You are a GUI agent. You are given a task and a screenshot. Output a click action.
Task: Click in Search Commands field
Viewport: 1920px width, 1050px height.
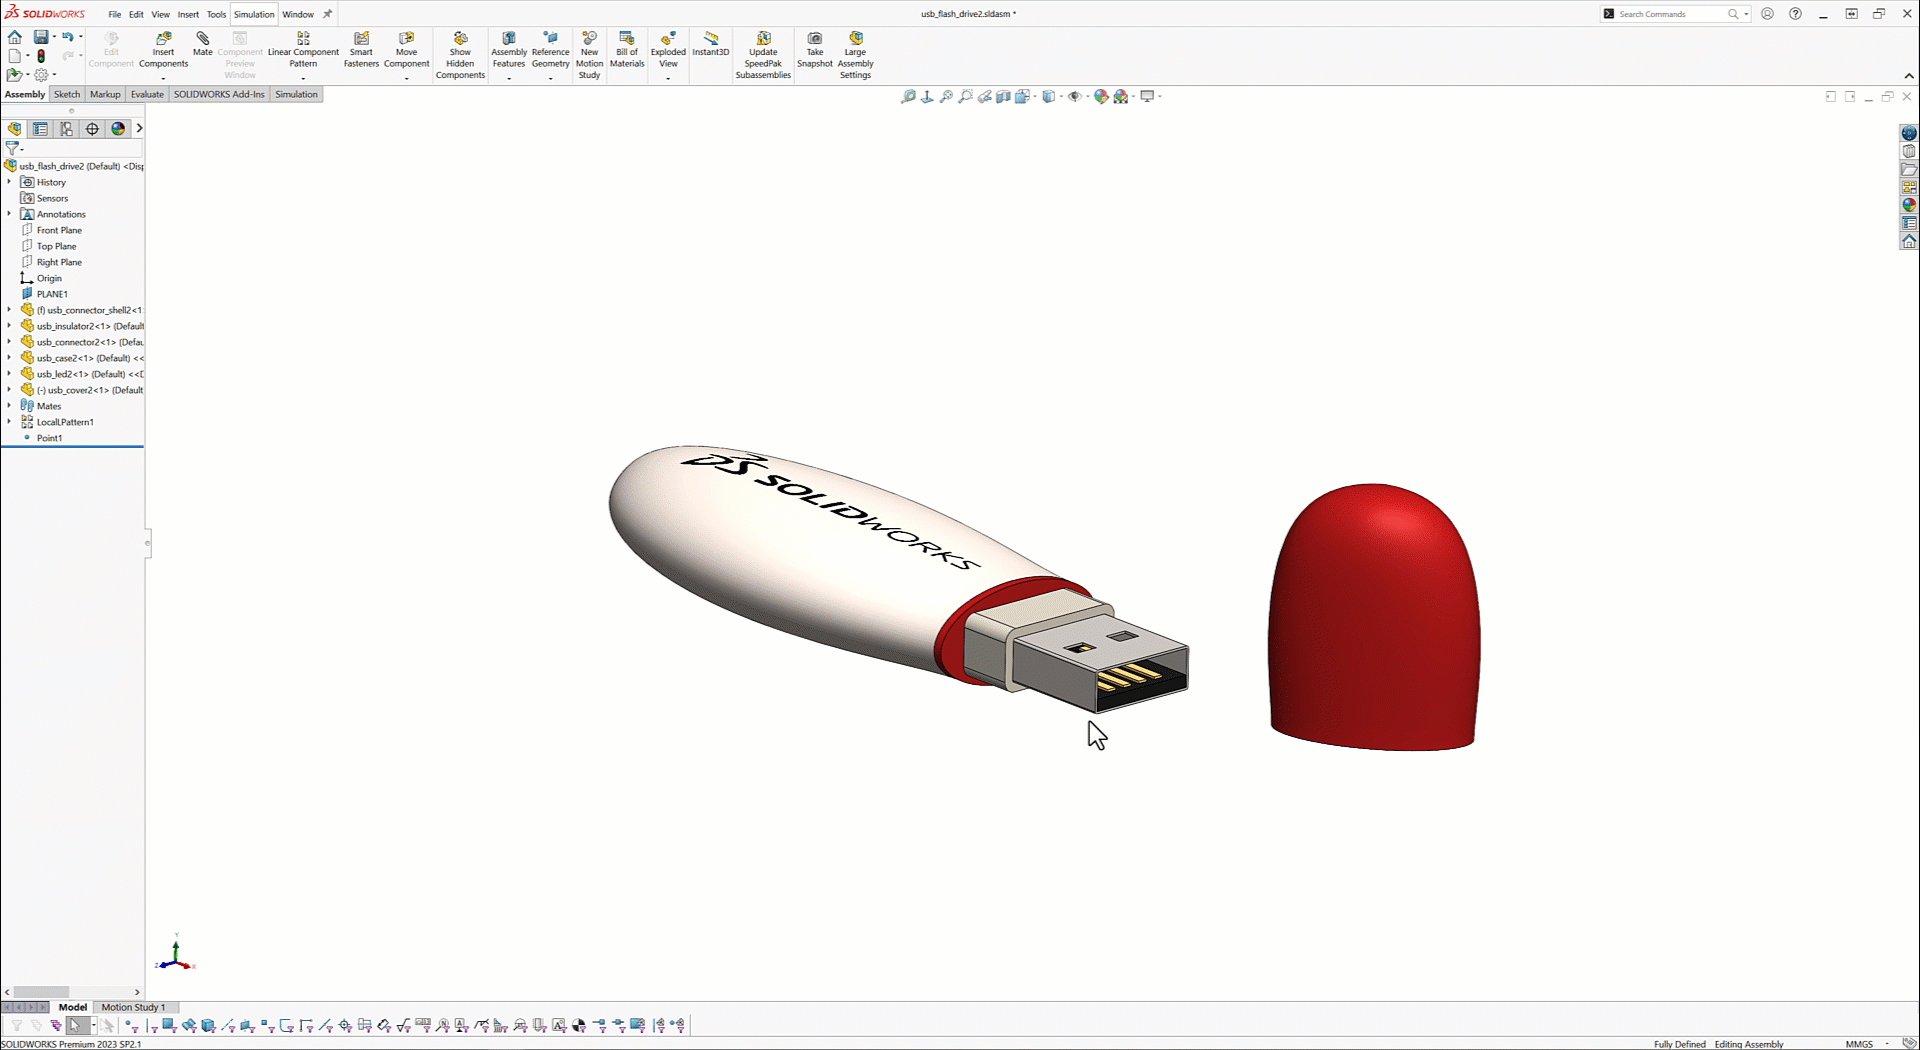pos(1674,14)
